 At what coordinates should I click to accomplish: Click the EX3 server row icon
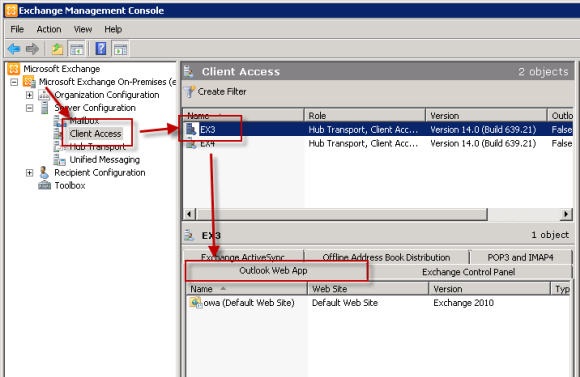tap(191, 129)
